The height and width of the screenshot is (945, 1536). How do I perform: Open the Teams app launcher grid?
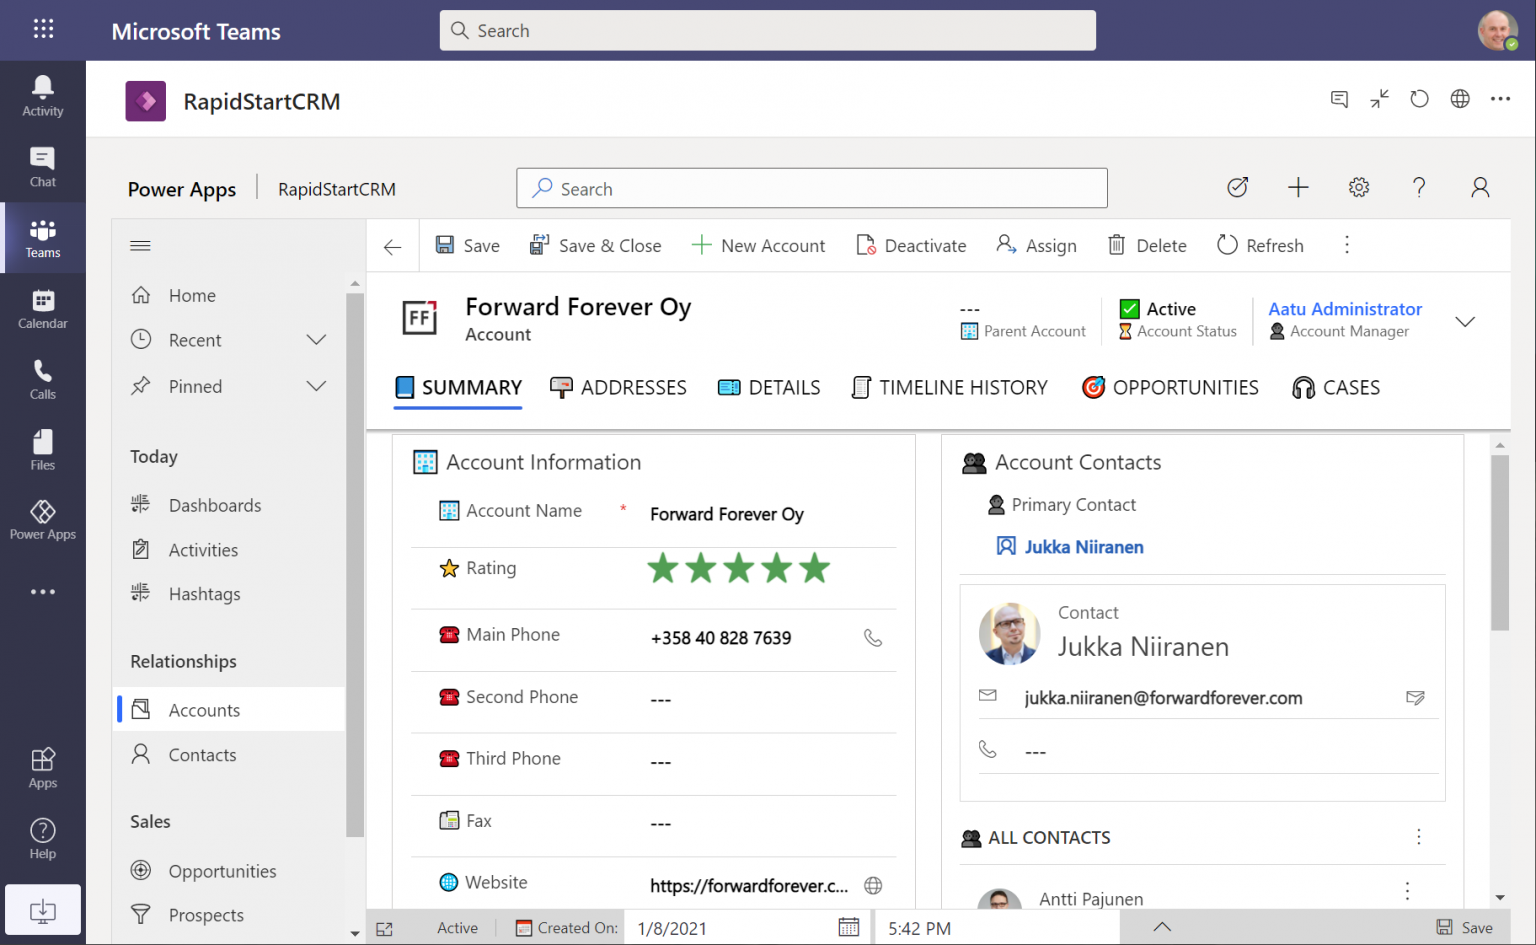[43, 29]
